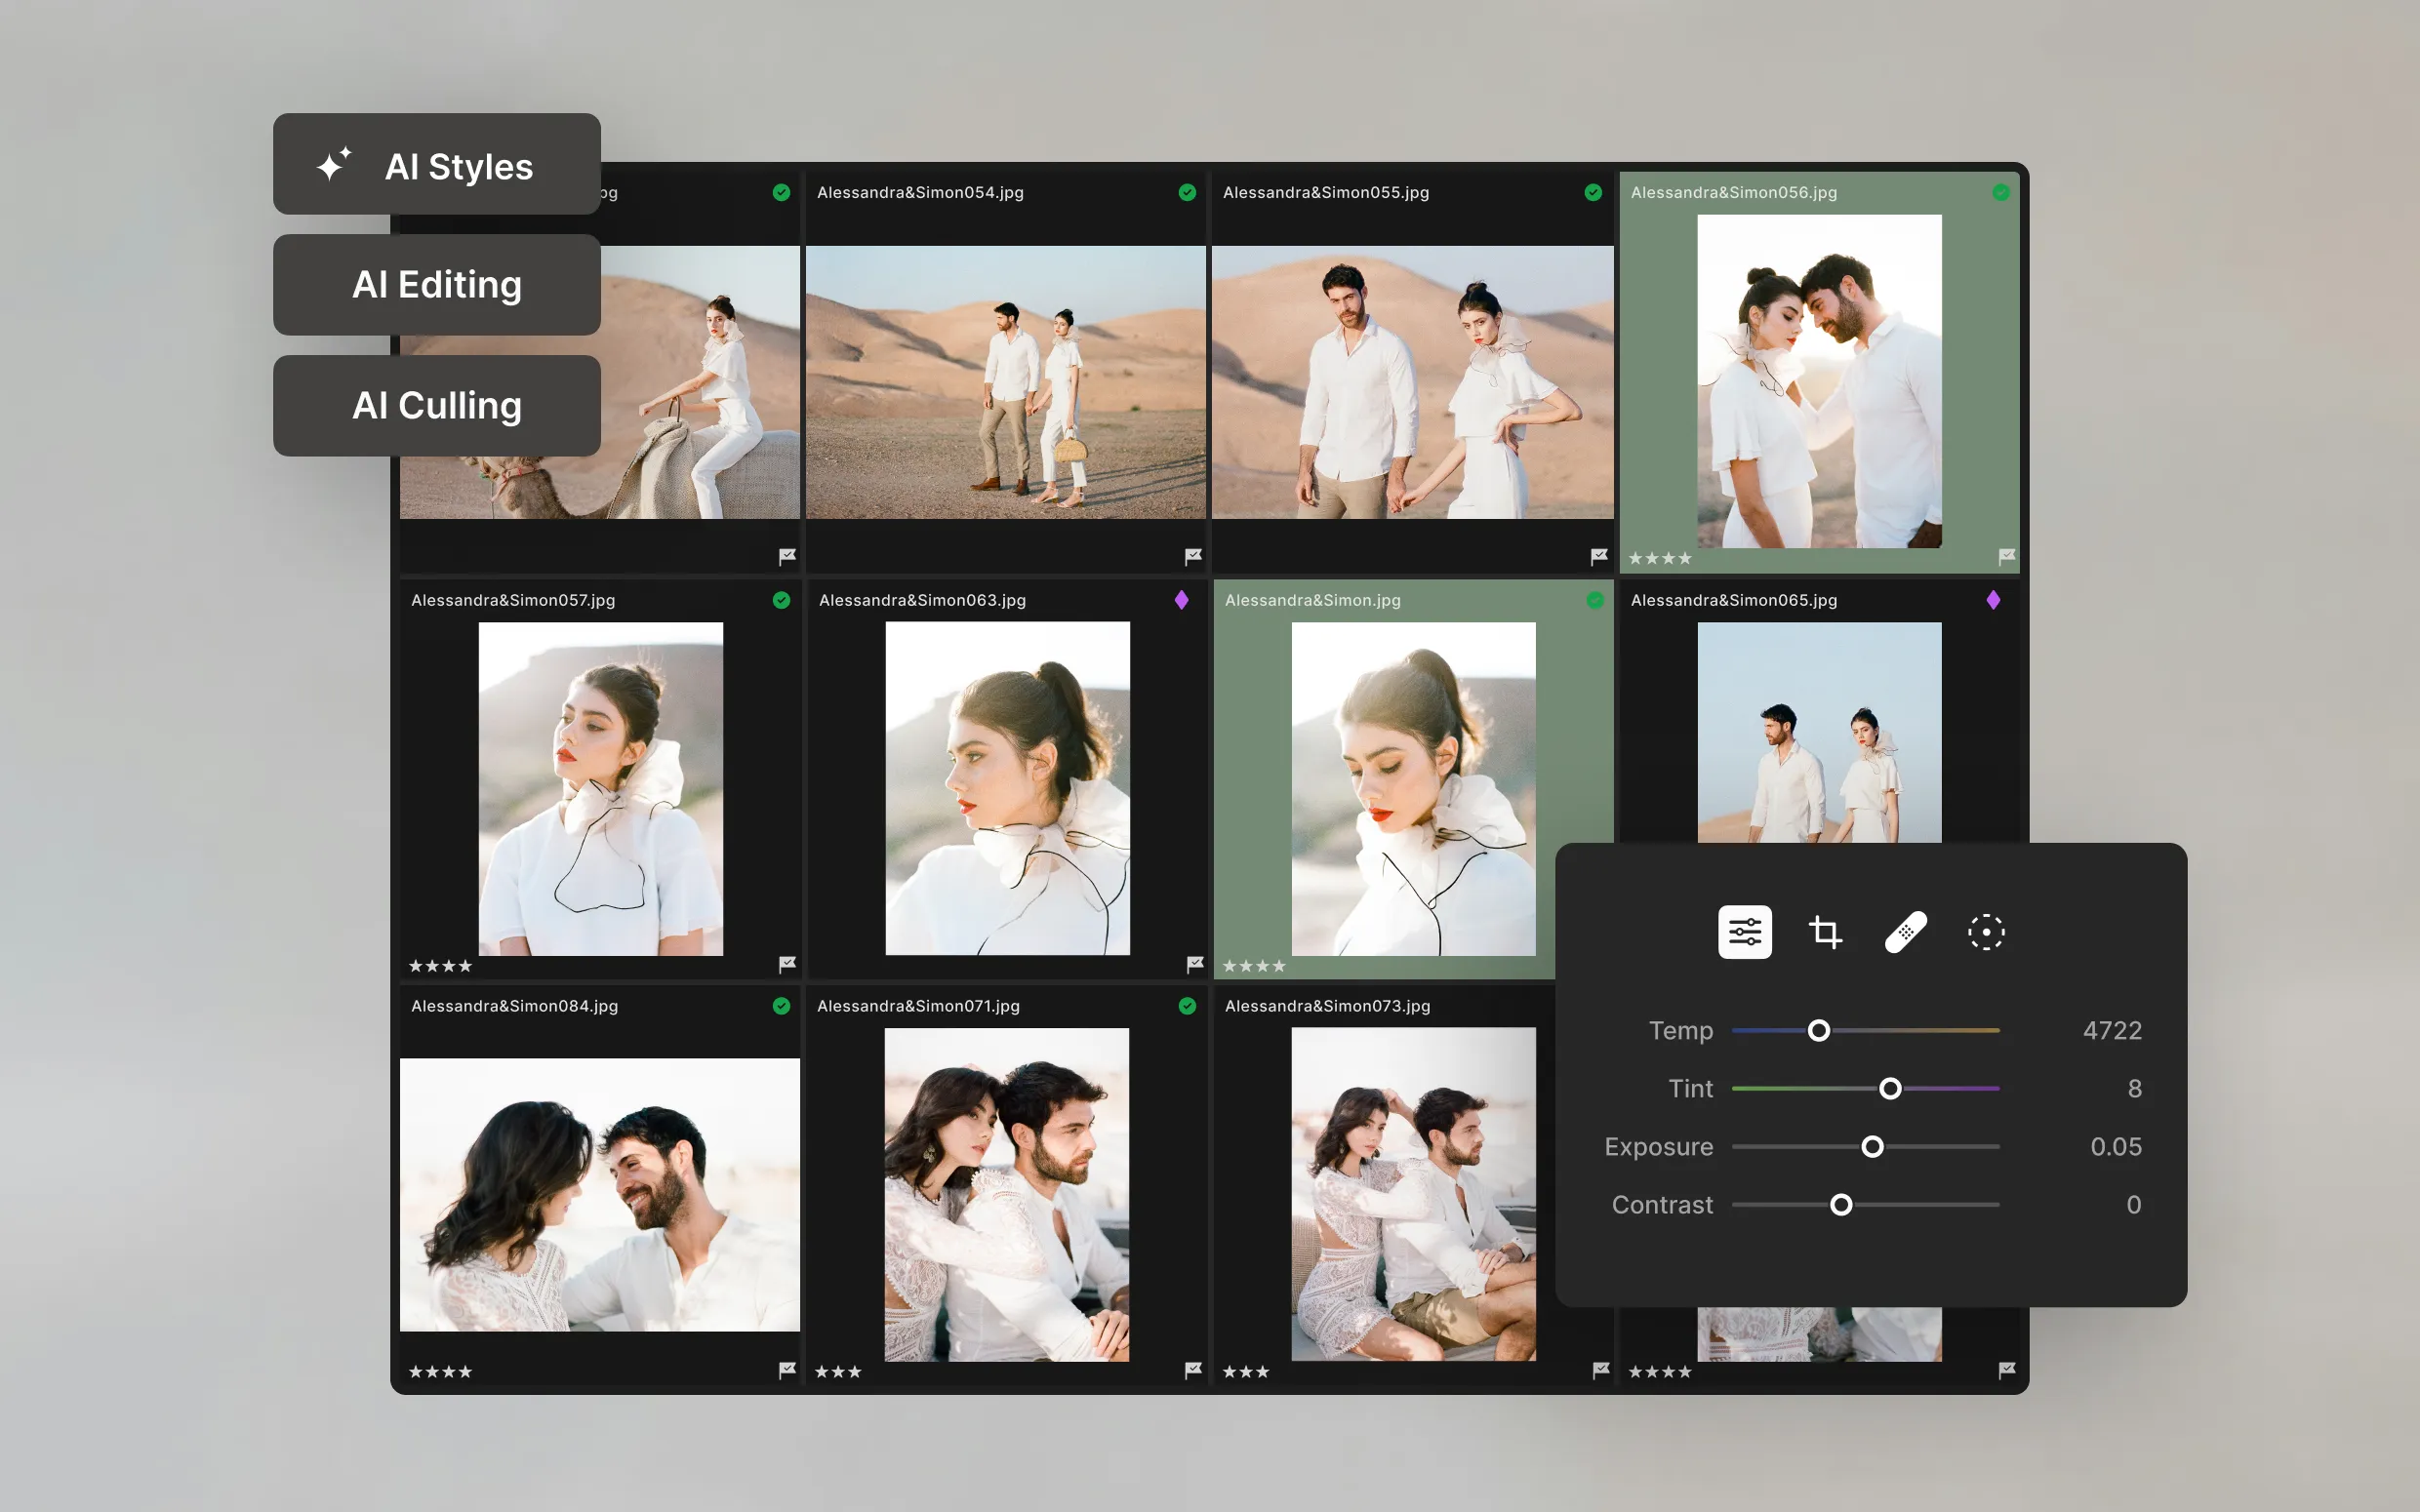Image resolution: width=2420 pixels, height=1512 pixels.
Task: Select the healing bandage tool icon
Action: (x=1906, y=932)
